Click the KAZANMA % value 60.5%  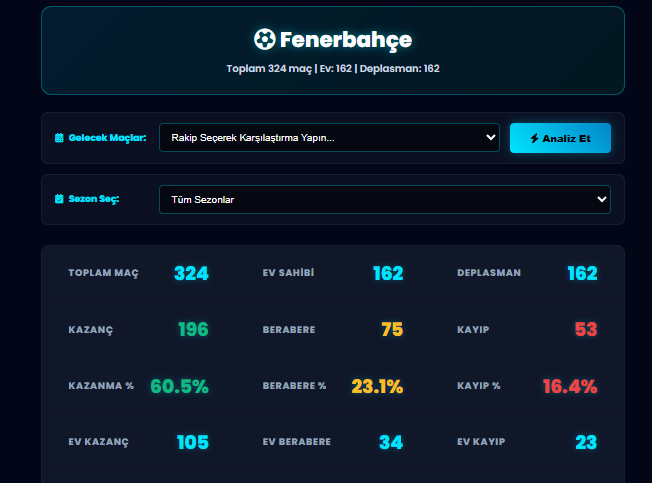tap(179, 386)
